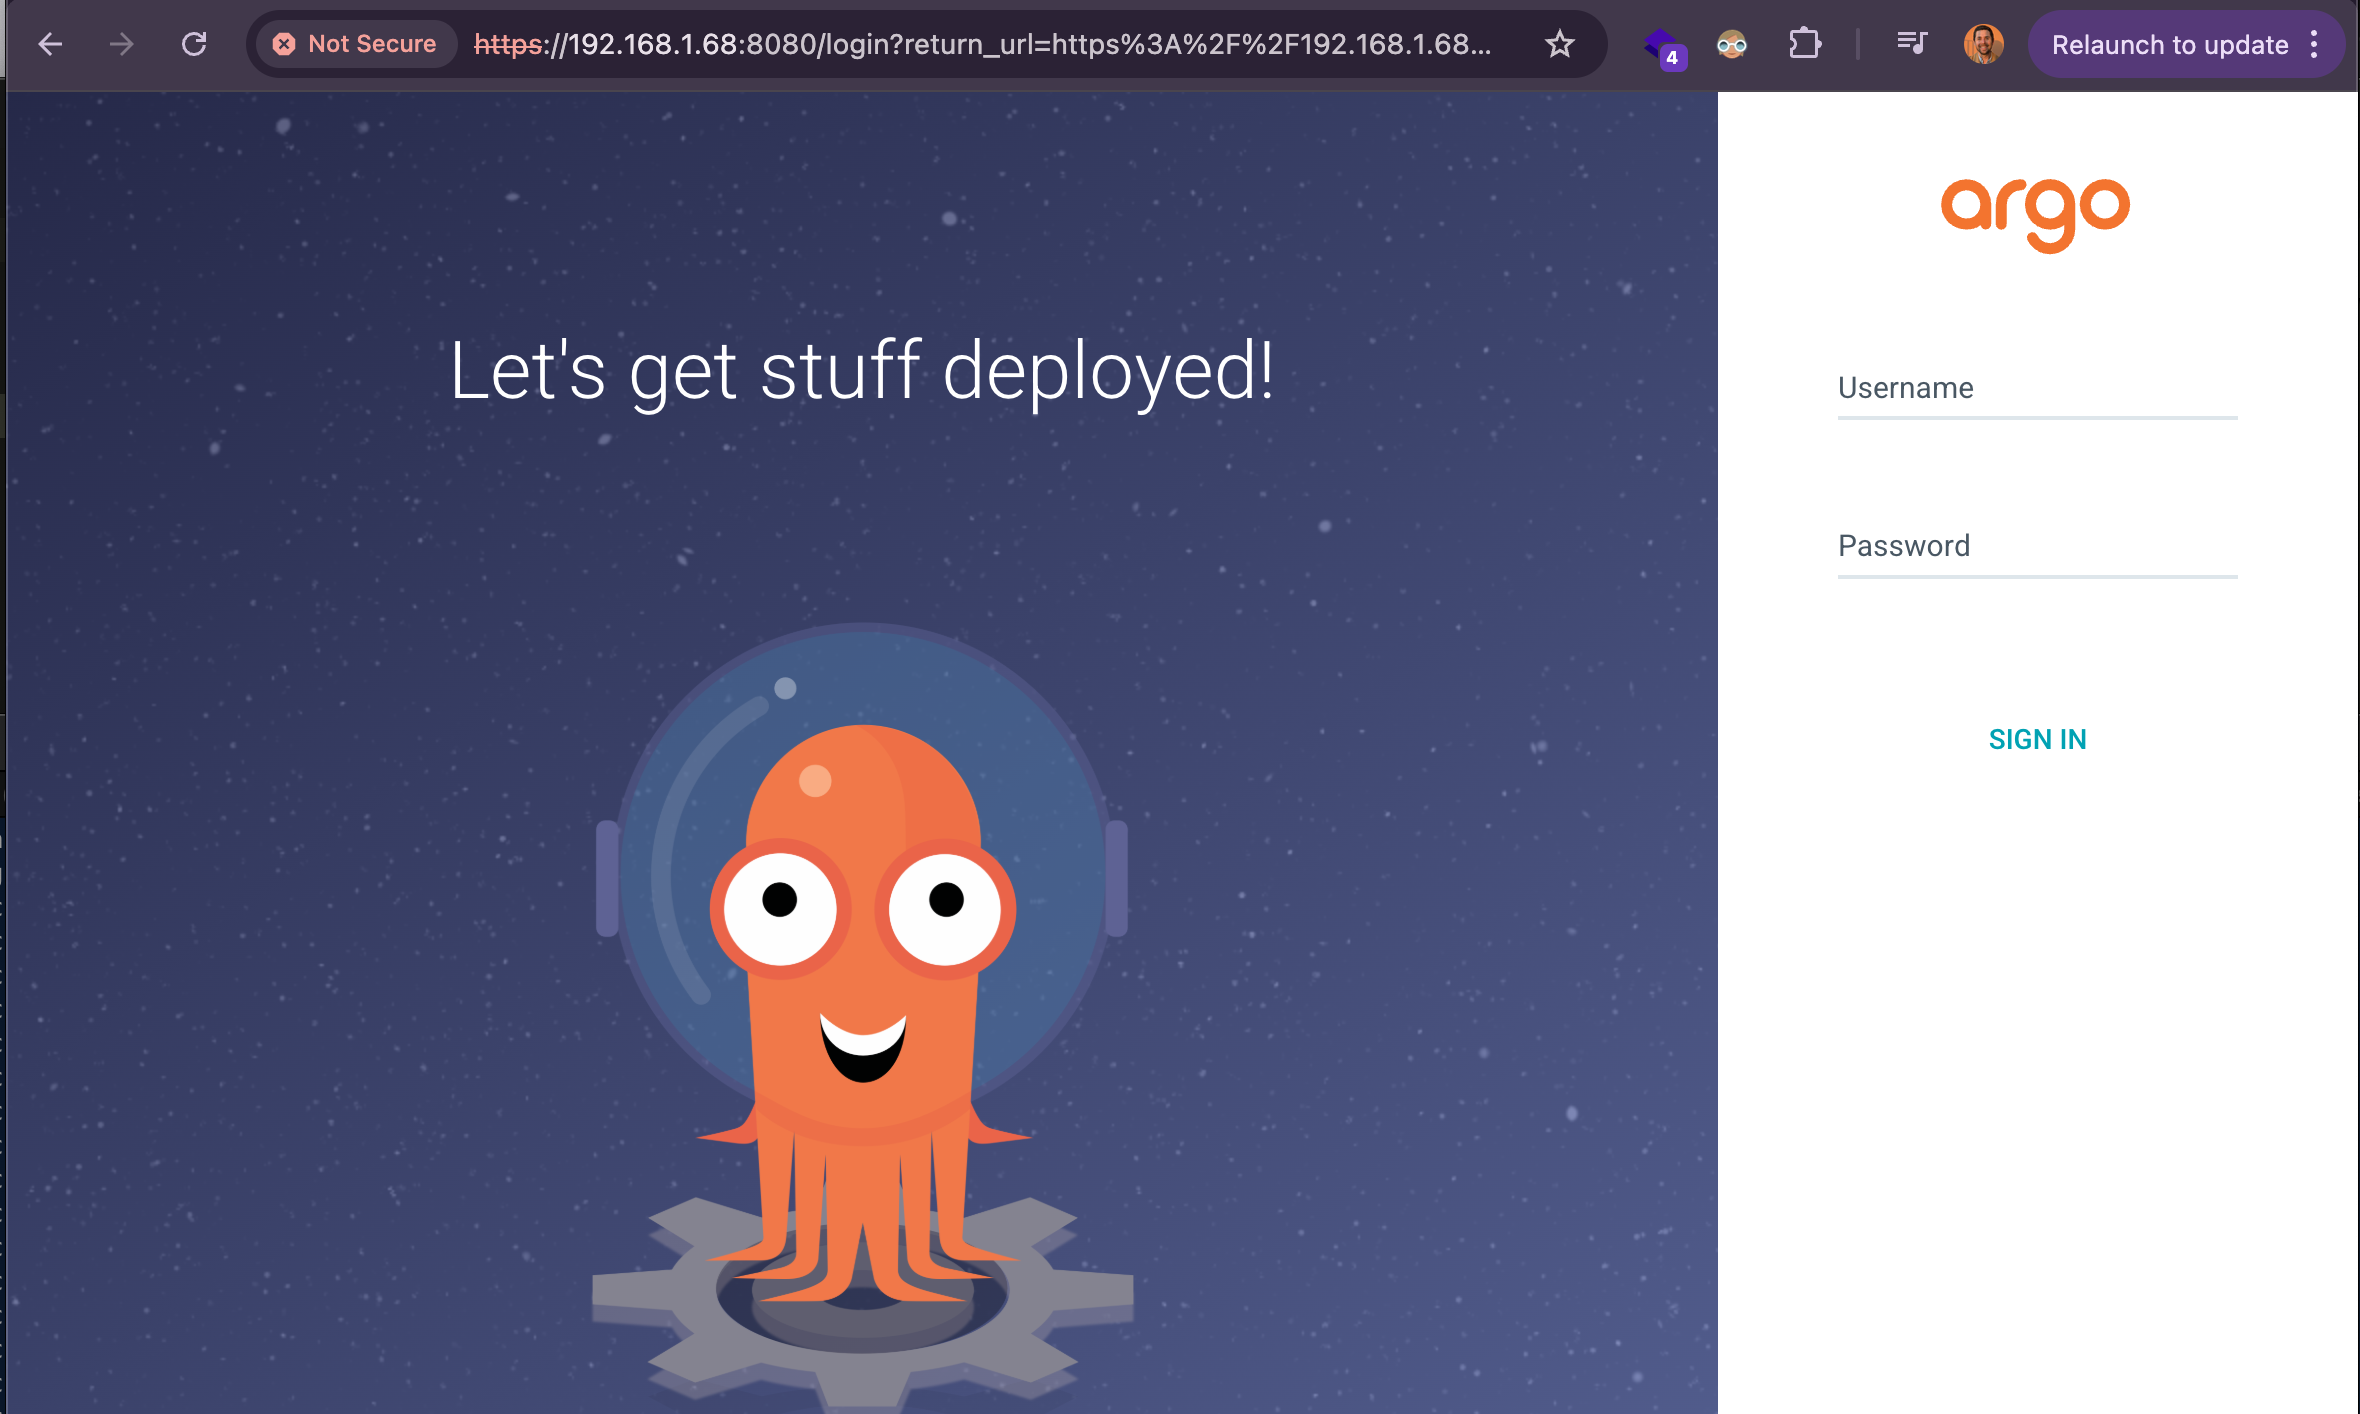Open the Chrome profile avatar
Viewport: 2360px width, 1414px height.
click(x=1983, y=44)
